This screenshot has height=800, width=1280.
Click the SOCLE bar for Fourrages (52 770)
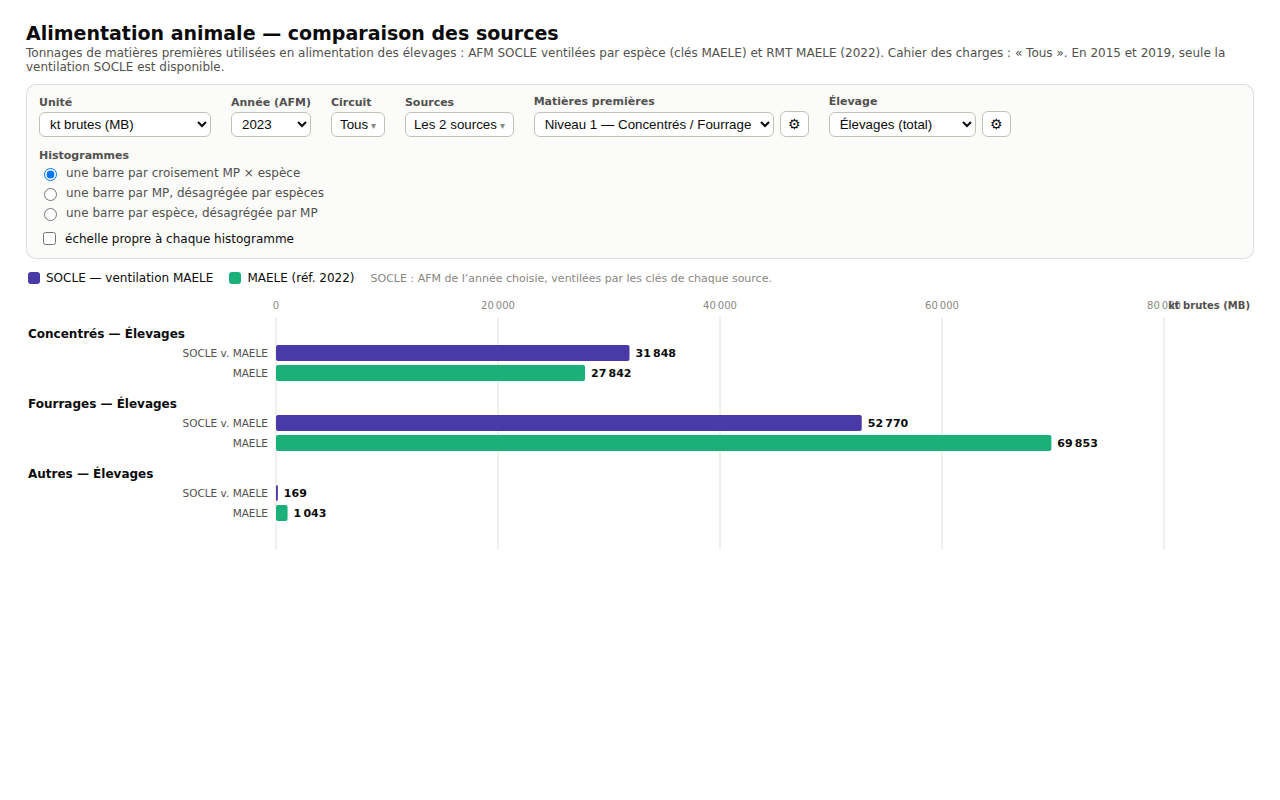pyautogui.click(x=569, y=423)
